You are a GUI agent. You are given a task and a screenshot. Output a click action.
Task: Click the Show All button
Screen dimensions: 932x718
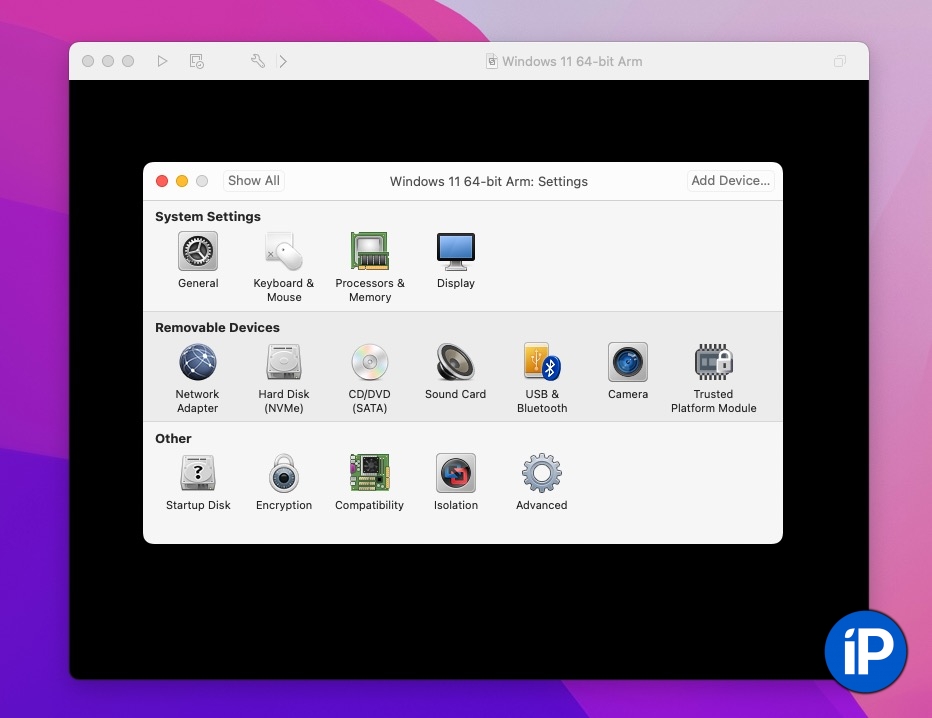coord(254,181)
